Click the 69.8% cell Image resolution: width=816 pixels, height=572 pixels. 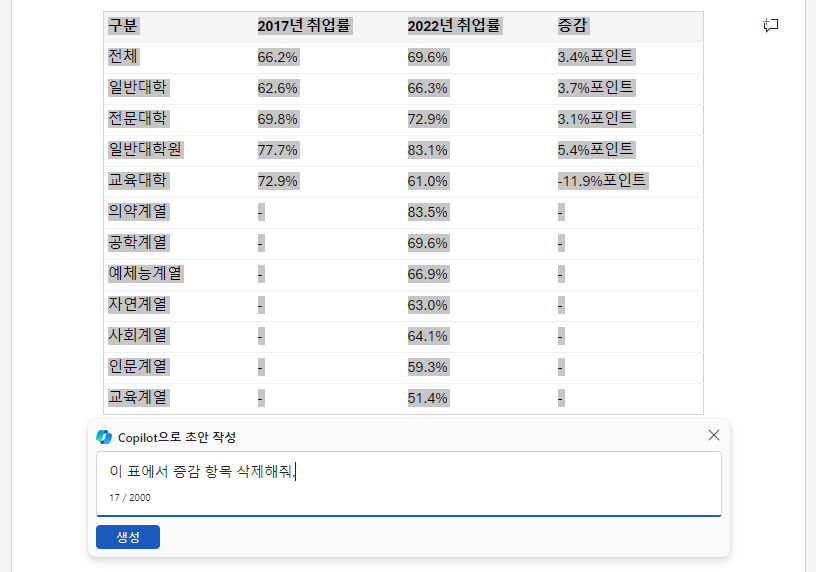point(278,119)
